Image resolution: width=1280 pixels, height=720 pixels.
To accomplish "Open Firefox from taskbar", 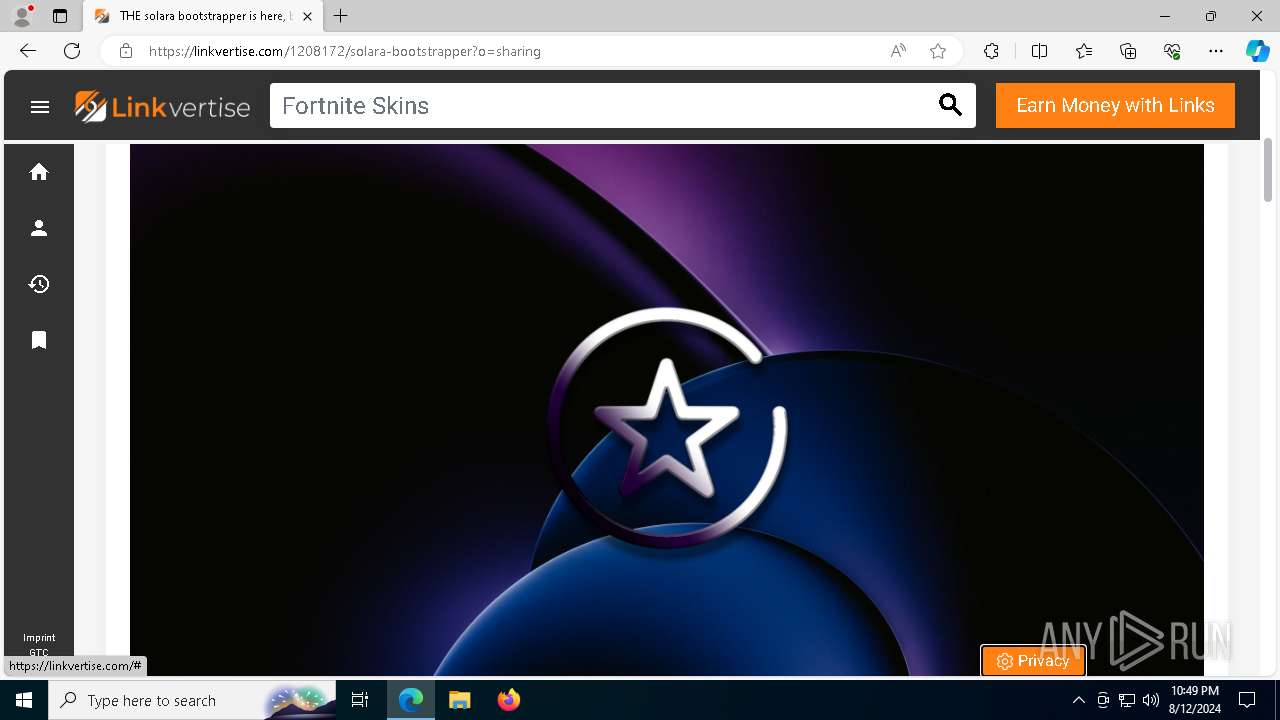I will tap(509, 700).
